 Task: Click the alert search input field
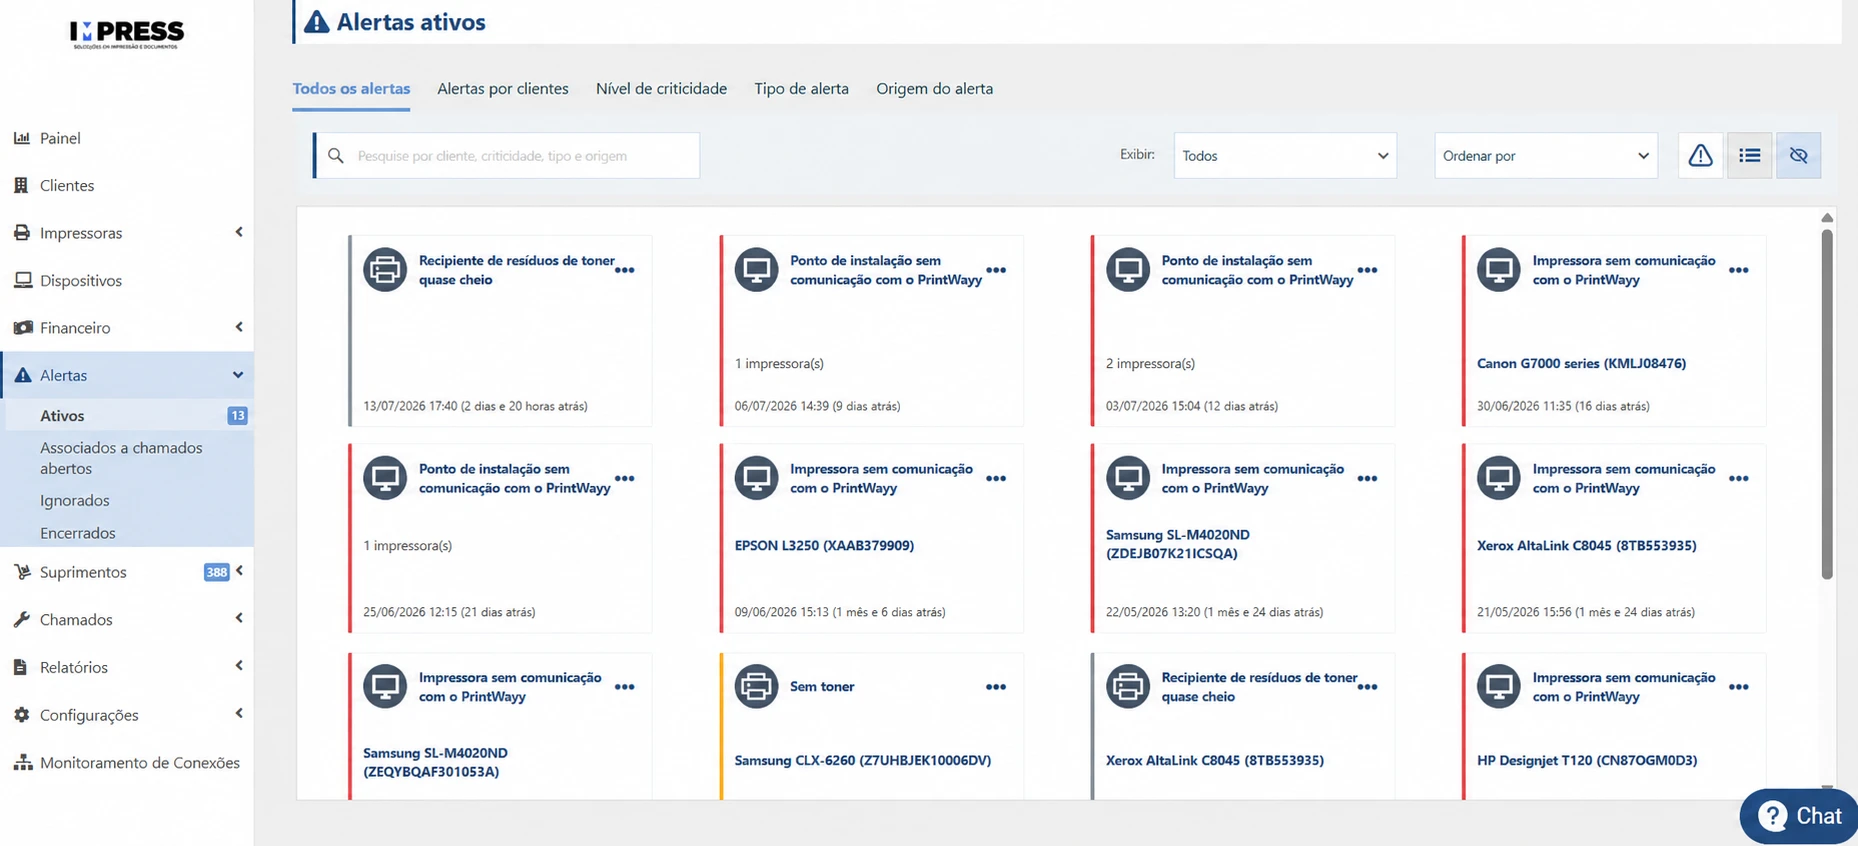click(508, 156)
